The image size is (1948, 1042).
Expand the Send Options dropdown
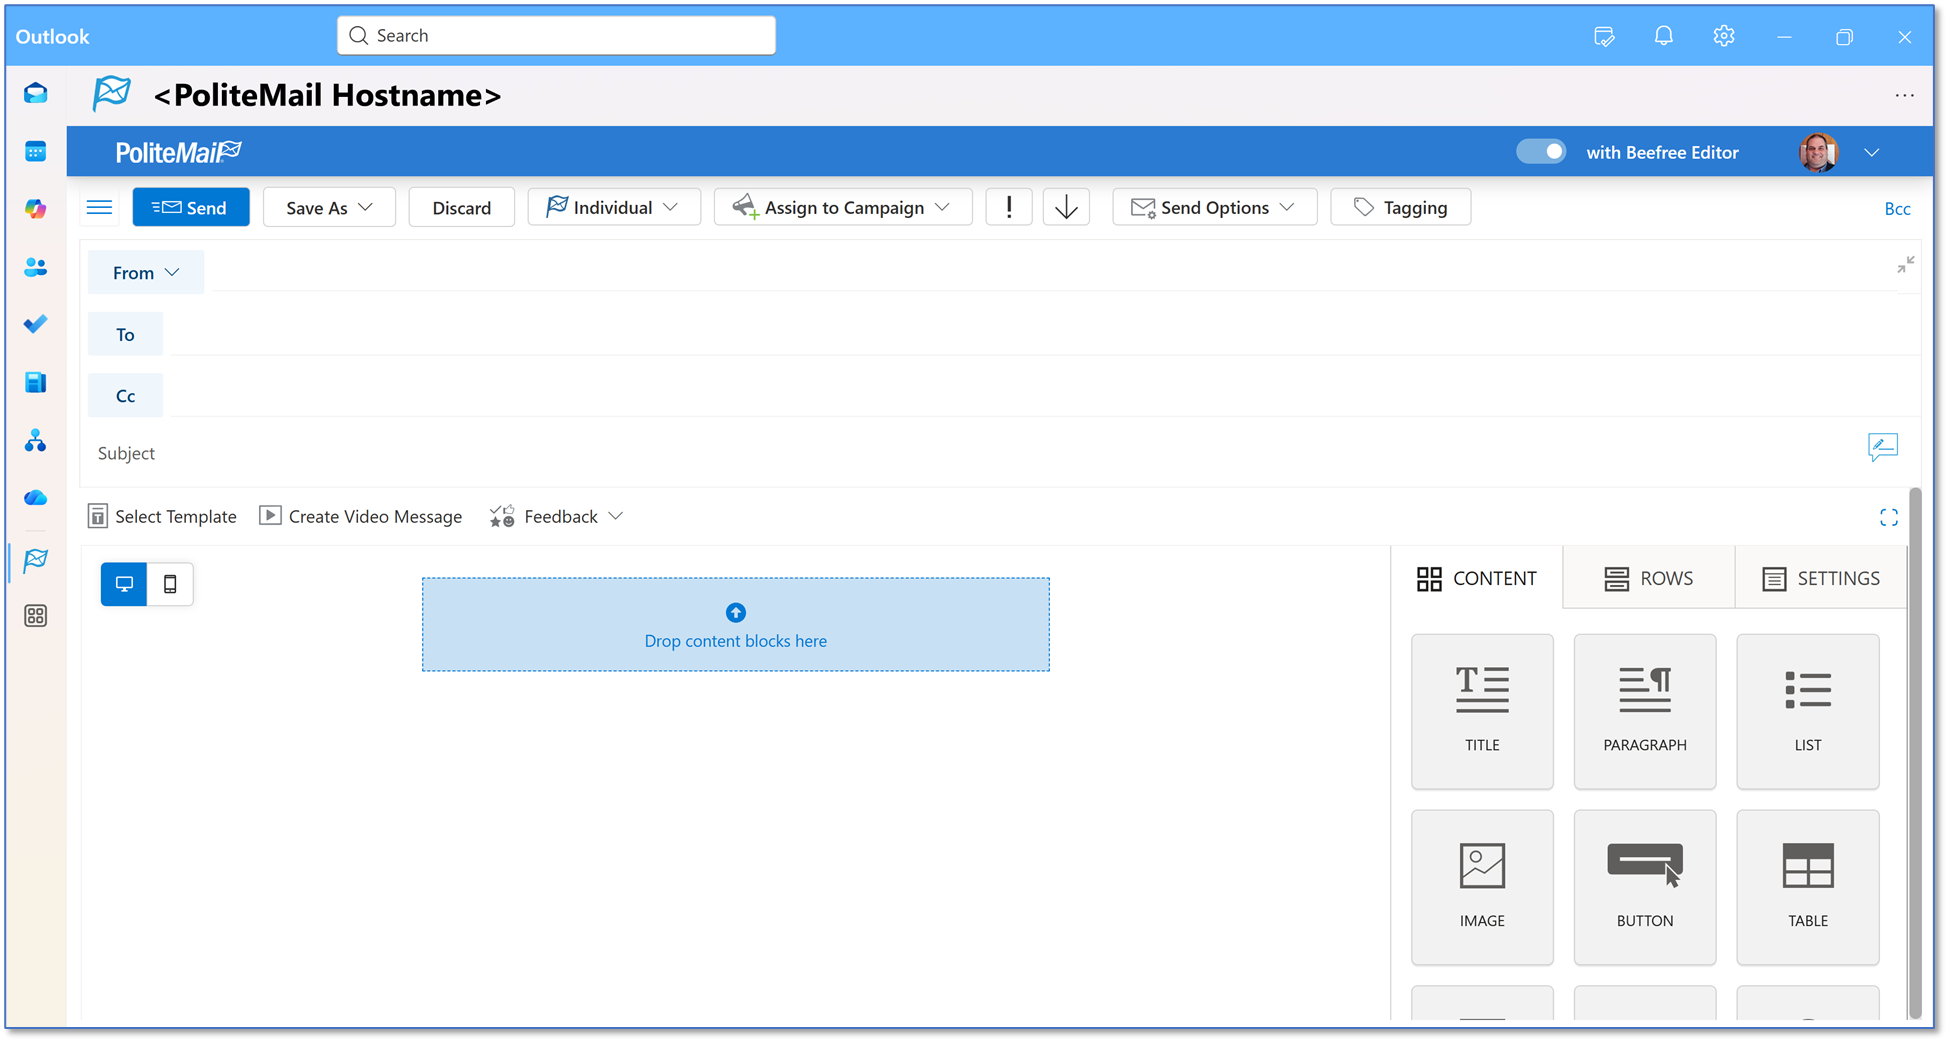click(1214, 207)
